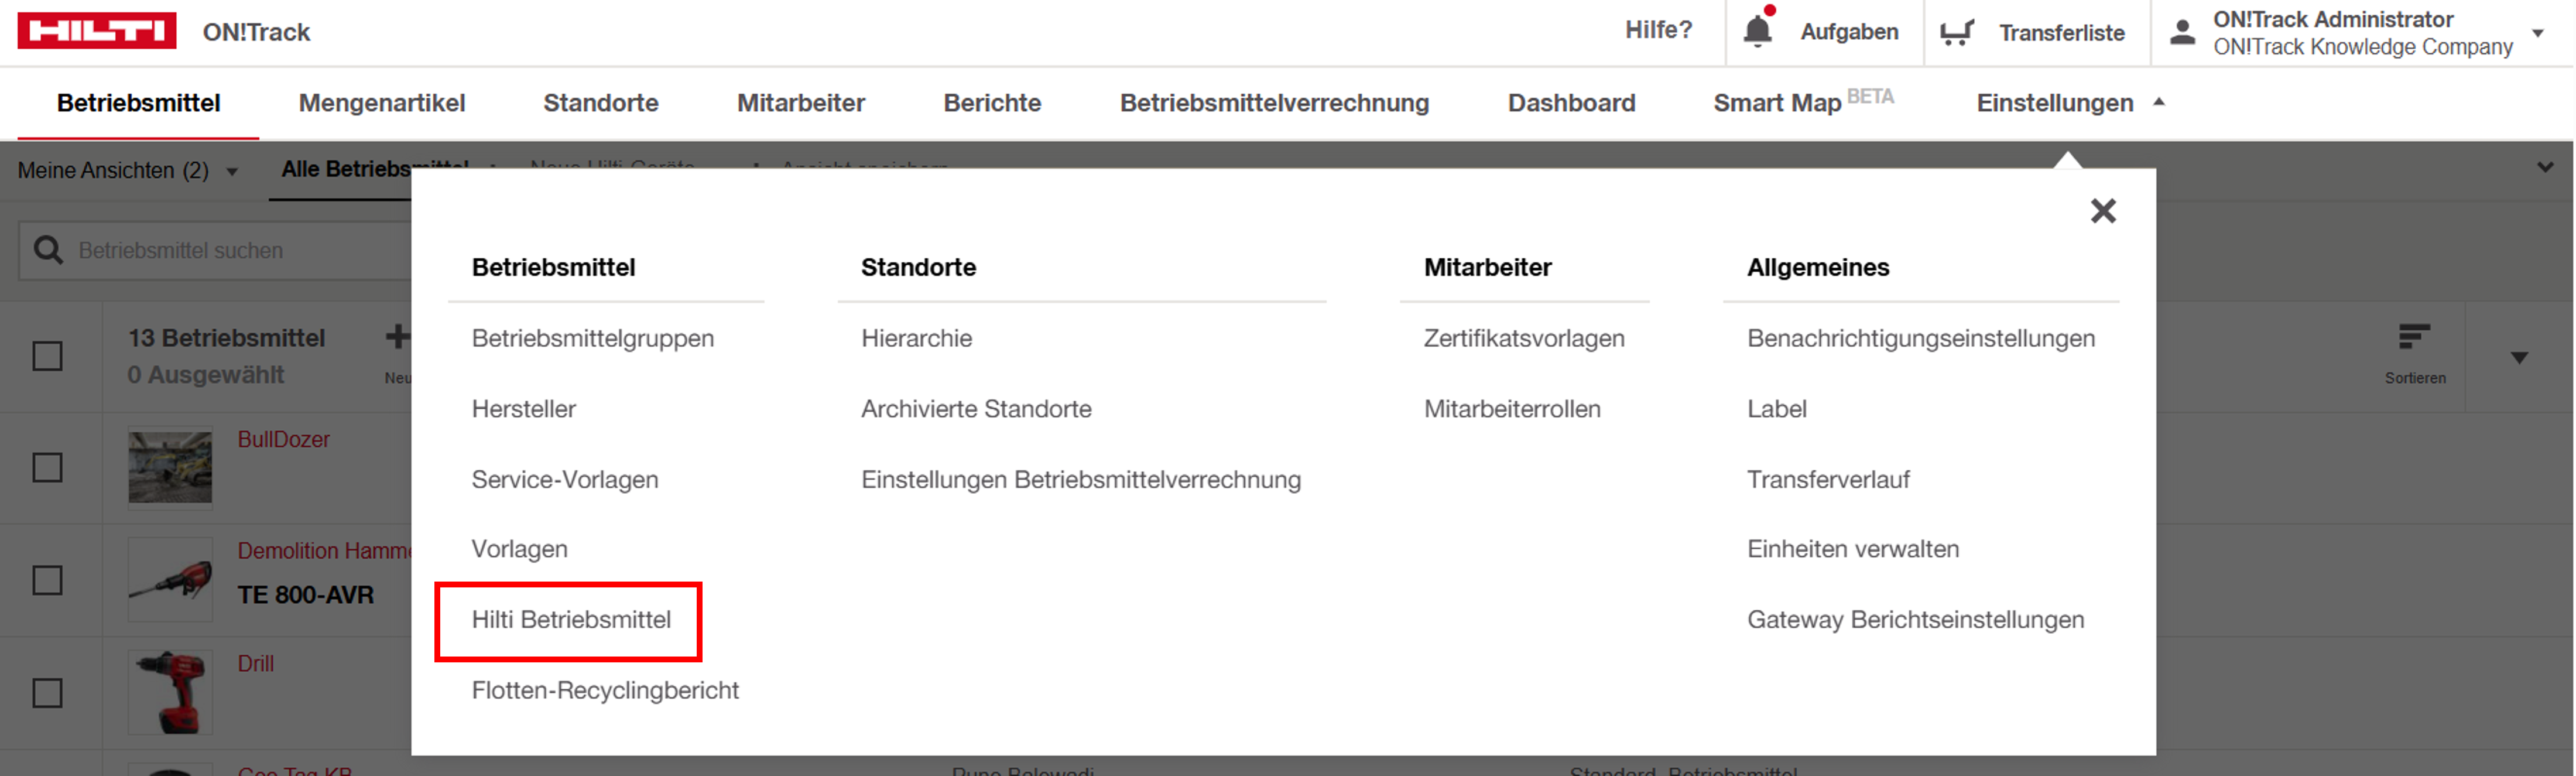
Task: Open notifications bell icon
Action: tap(1757, 31)
